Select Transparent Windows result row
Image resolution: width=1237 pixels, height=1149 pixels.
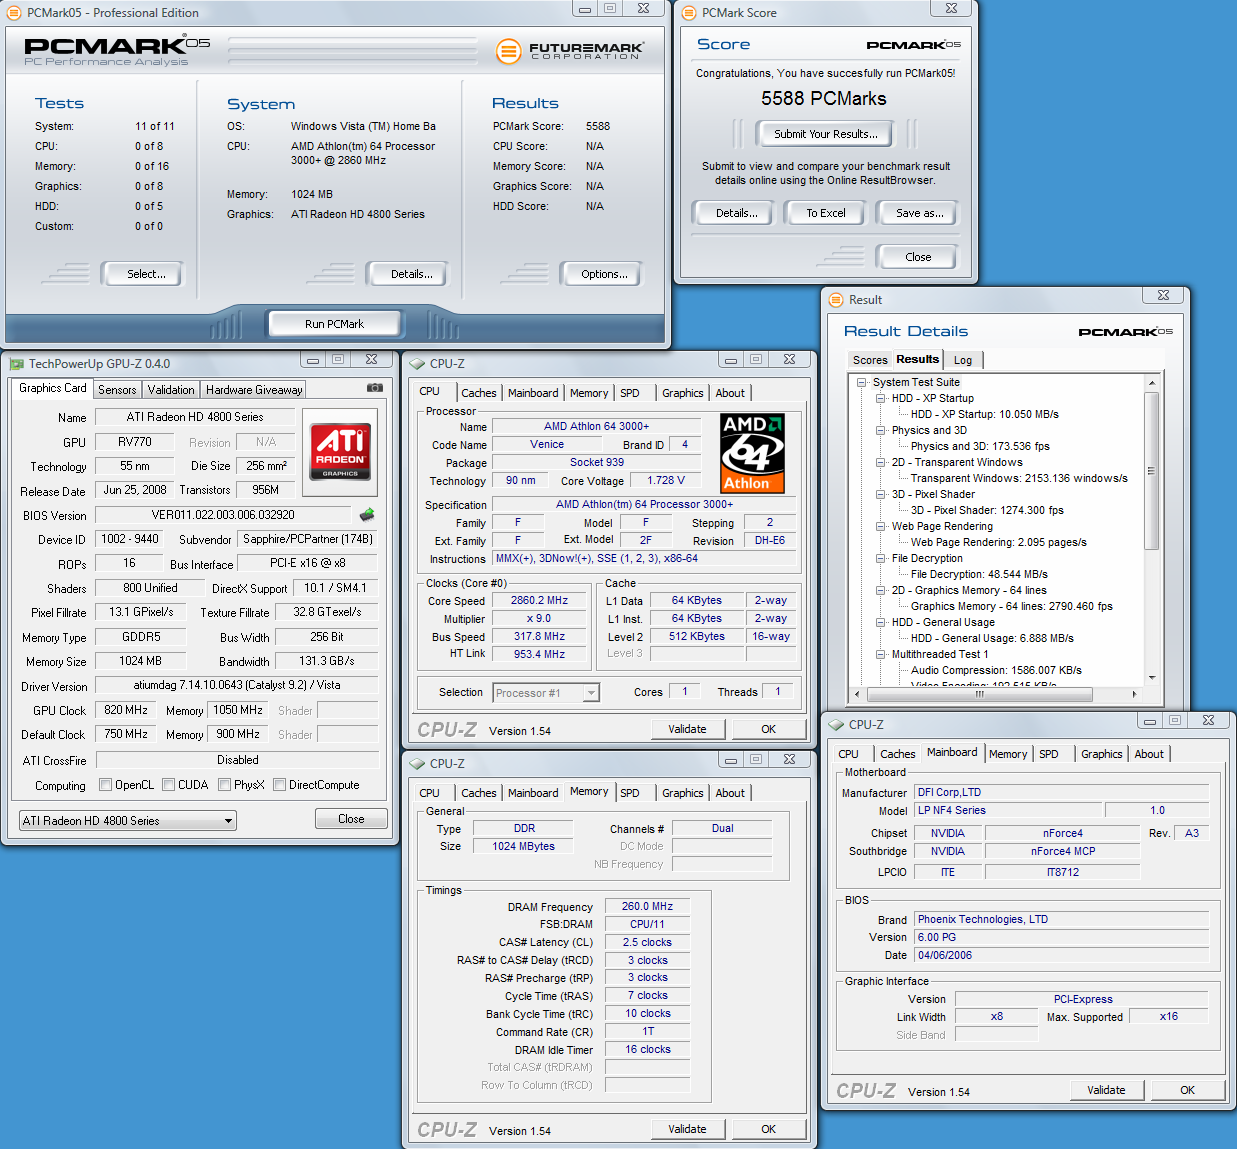(x=1019, y=478)
